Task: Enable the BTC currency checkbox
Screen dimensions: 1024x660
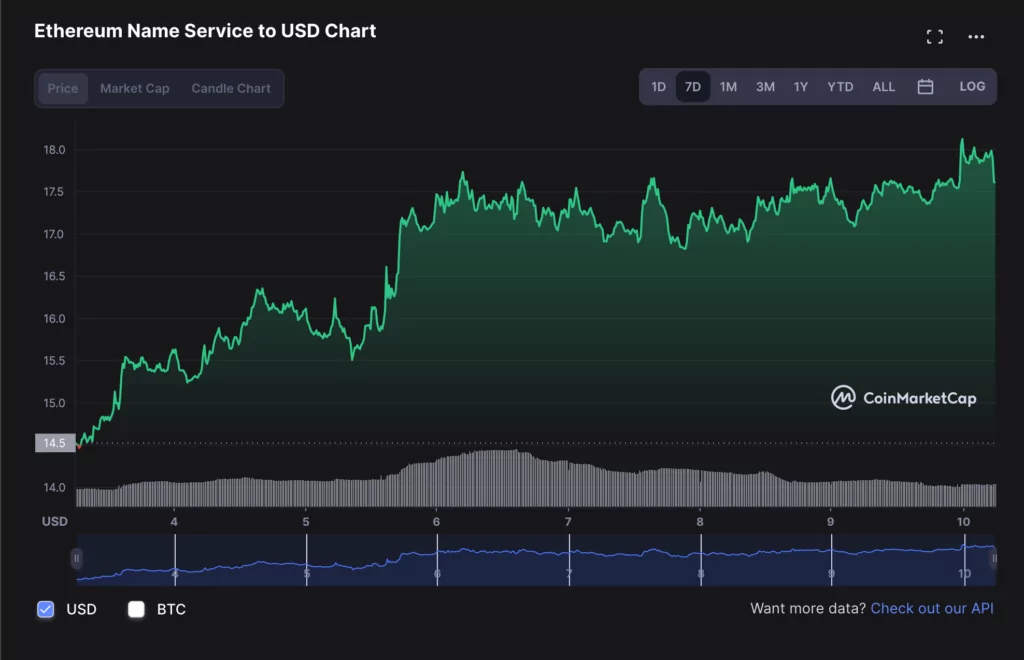Action: (x=136, y=609)
